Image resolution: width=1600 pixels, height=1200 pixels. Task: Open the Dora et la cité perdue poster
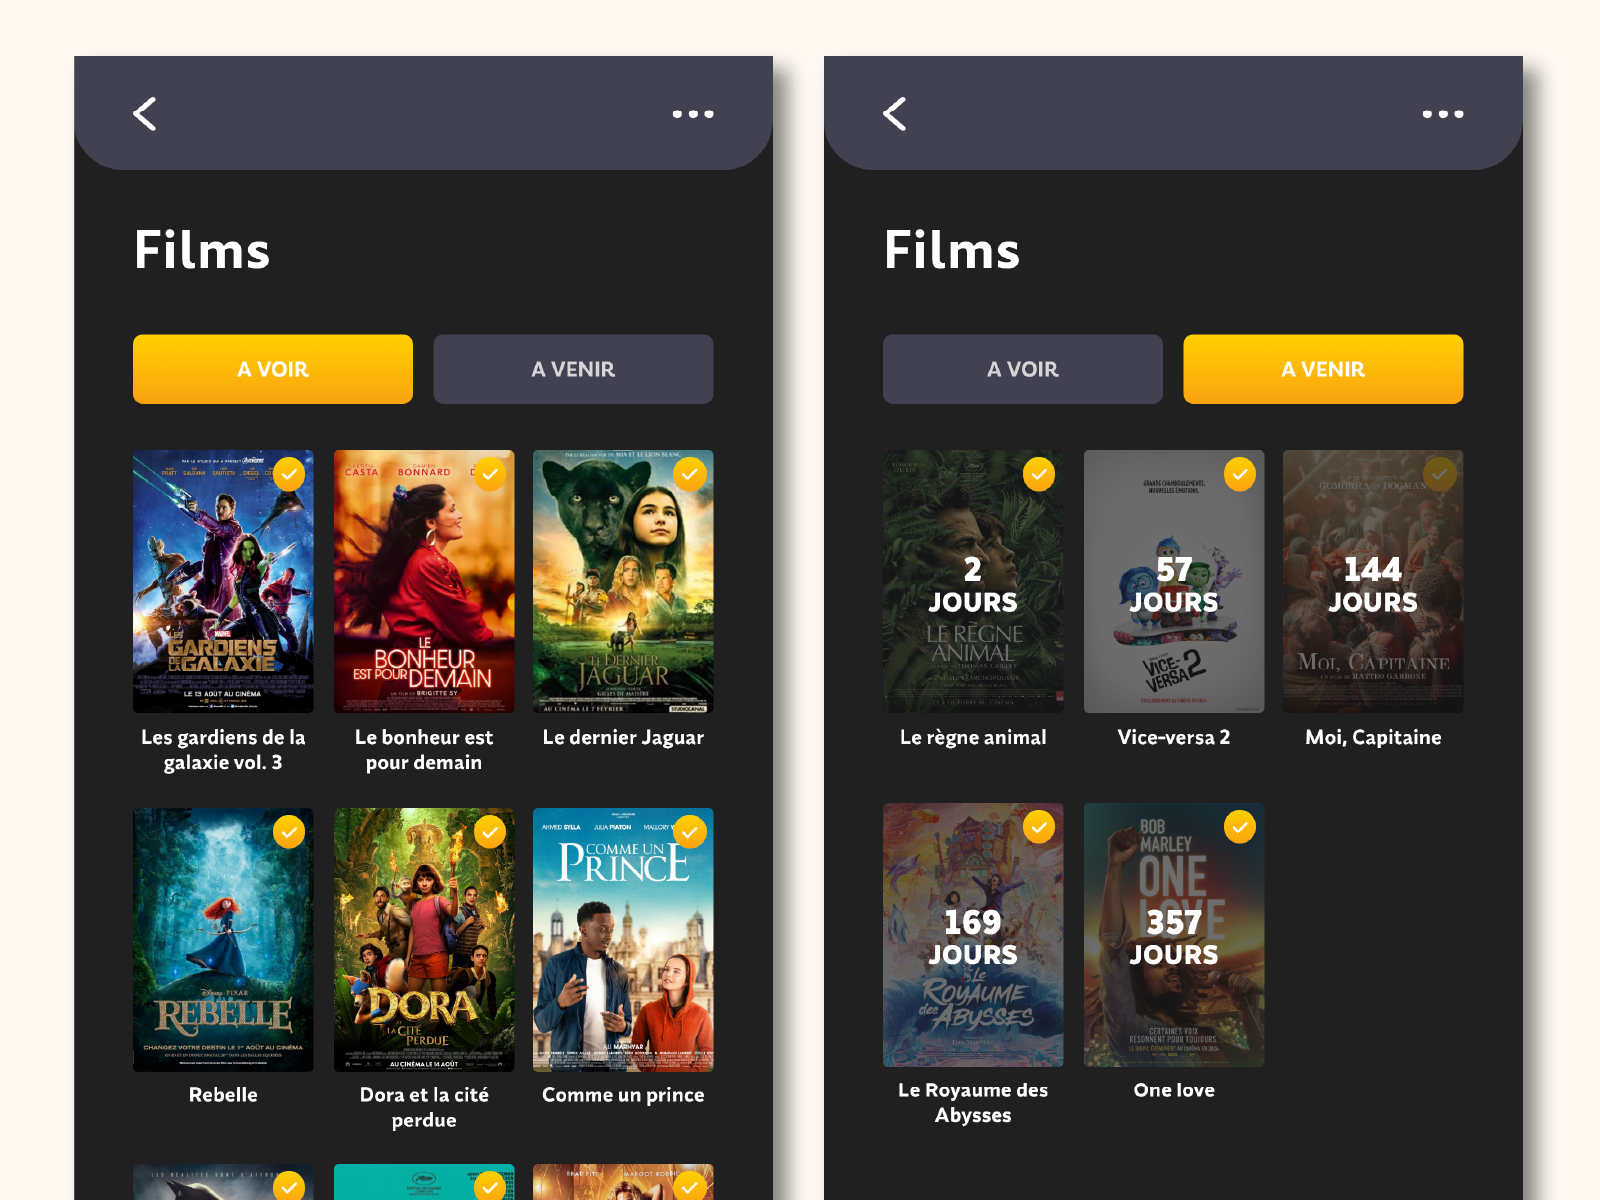coord(424,939)
